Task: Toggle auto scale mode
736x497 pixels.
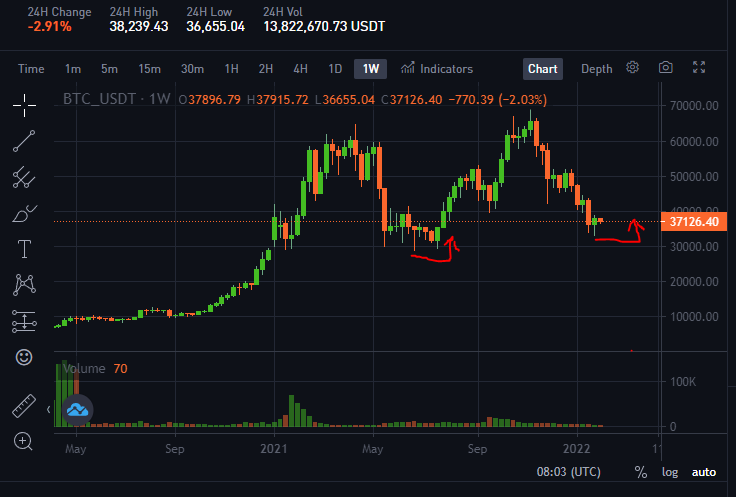Action: pyautogui.click(x=704, y=472)
